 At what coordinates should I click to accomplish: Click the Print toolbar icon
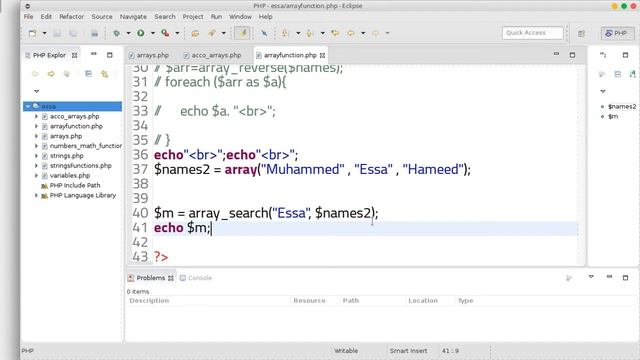94,33
